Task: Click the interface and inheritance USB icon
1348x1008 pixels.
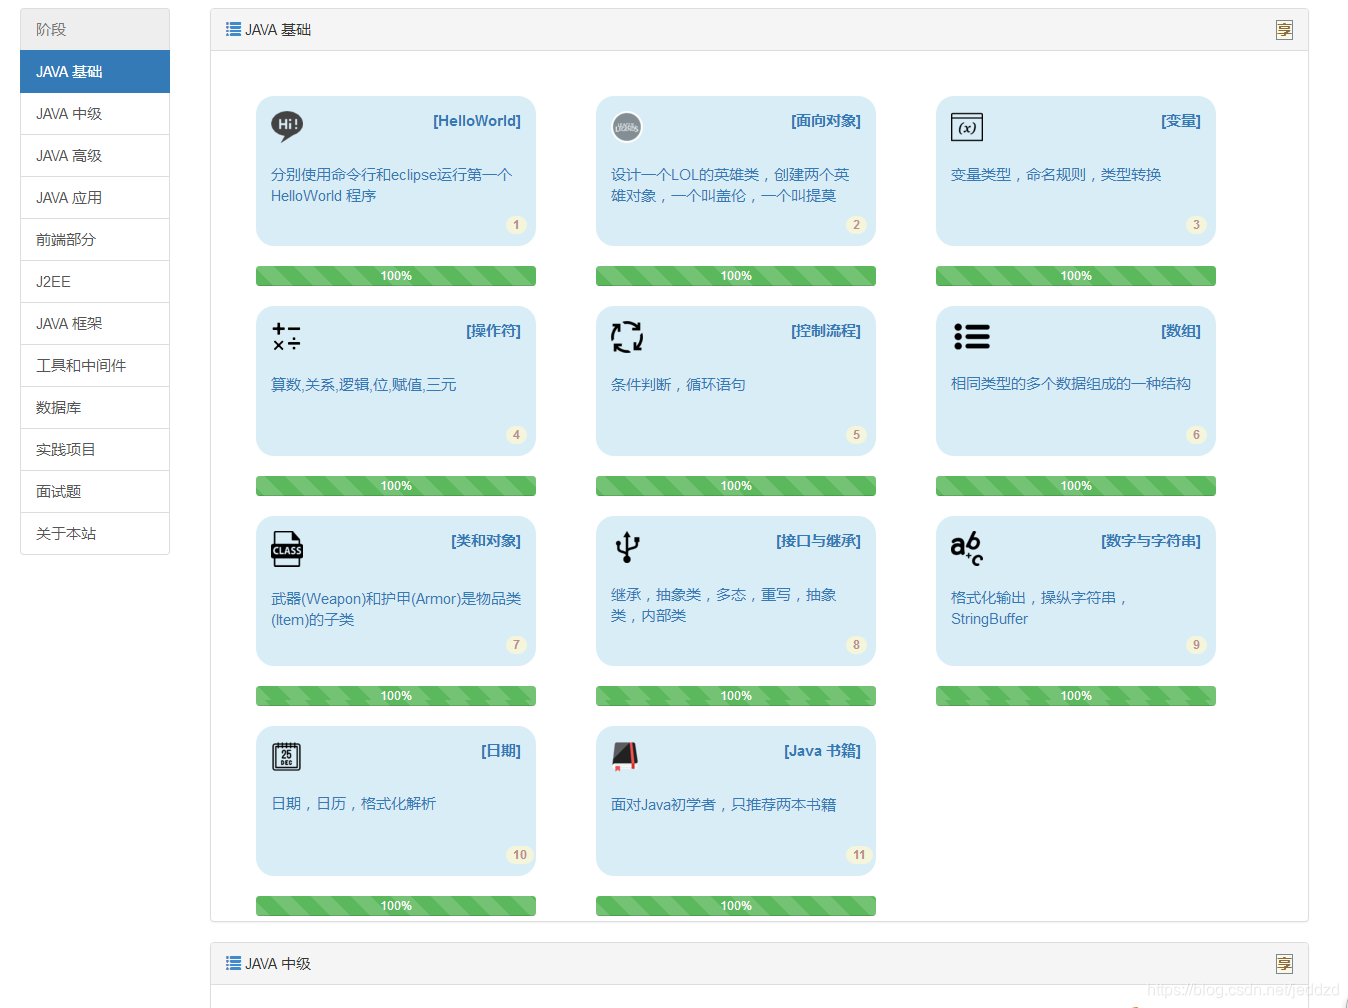Action: pyautogui.click(x=627, y=547)
